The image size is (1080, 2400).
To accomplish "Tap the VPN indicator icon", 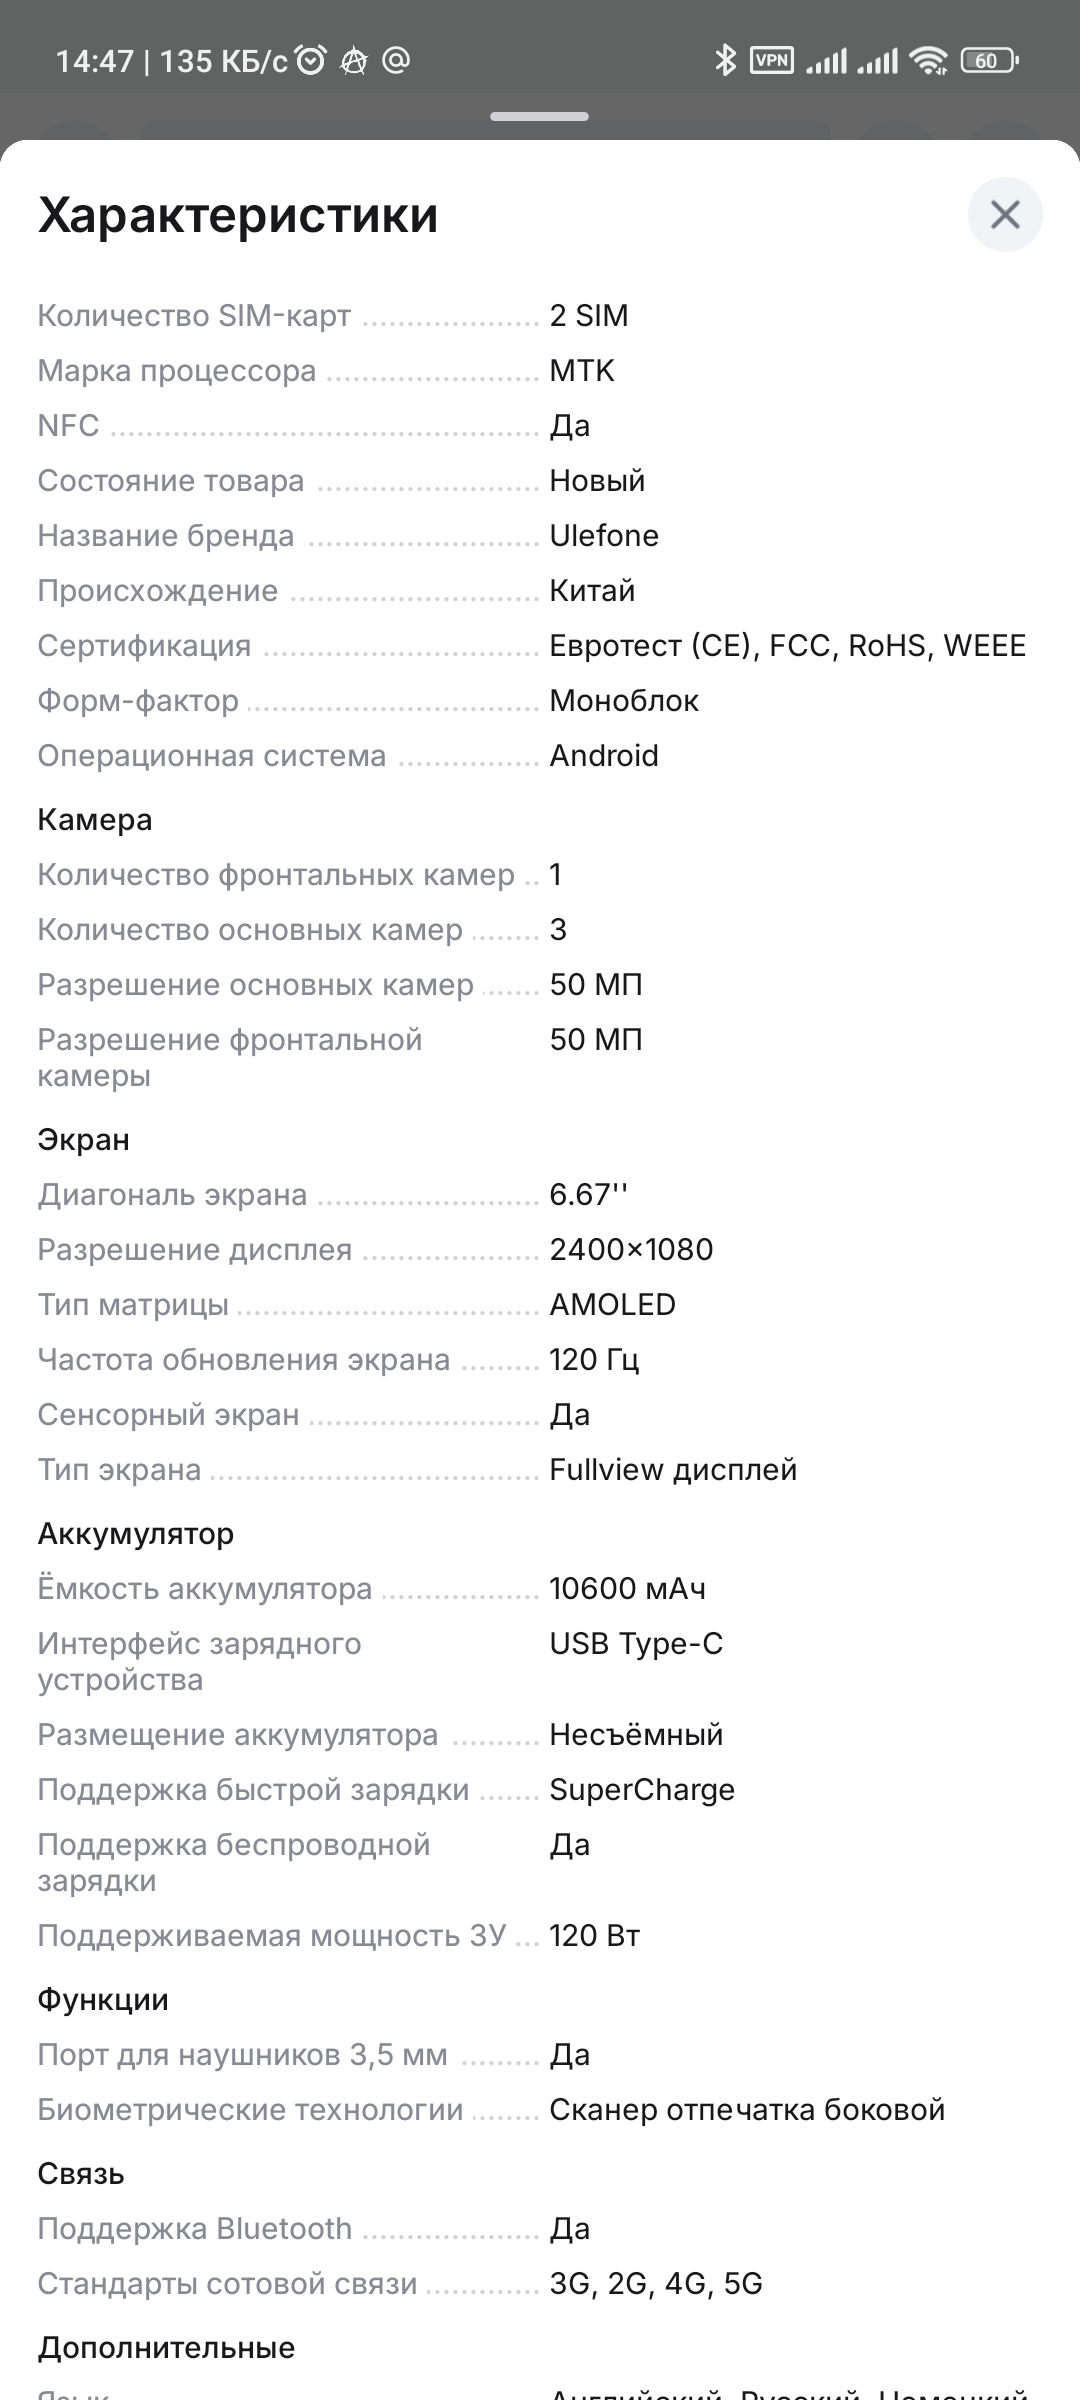I will (772, 61).
